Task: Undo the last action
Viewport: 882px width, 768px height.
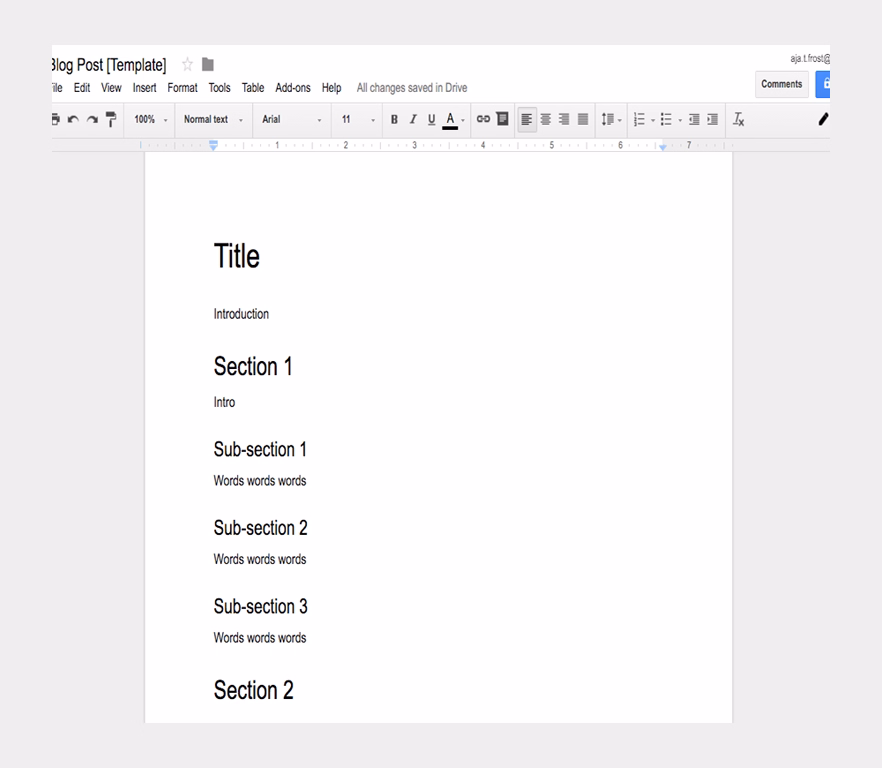Action: coord(73,119)
